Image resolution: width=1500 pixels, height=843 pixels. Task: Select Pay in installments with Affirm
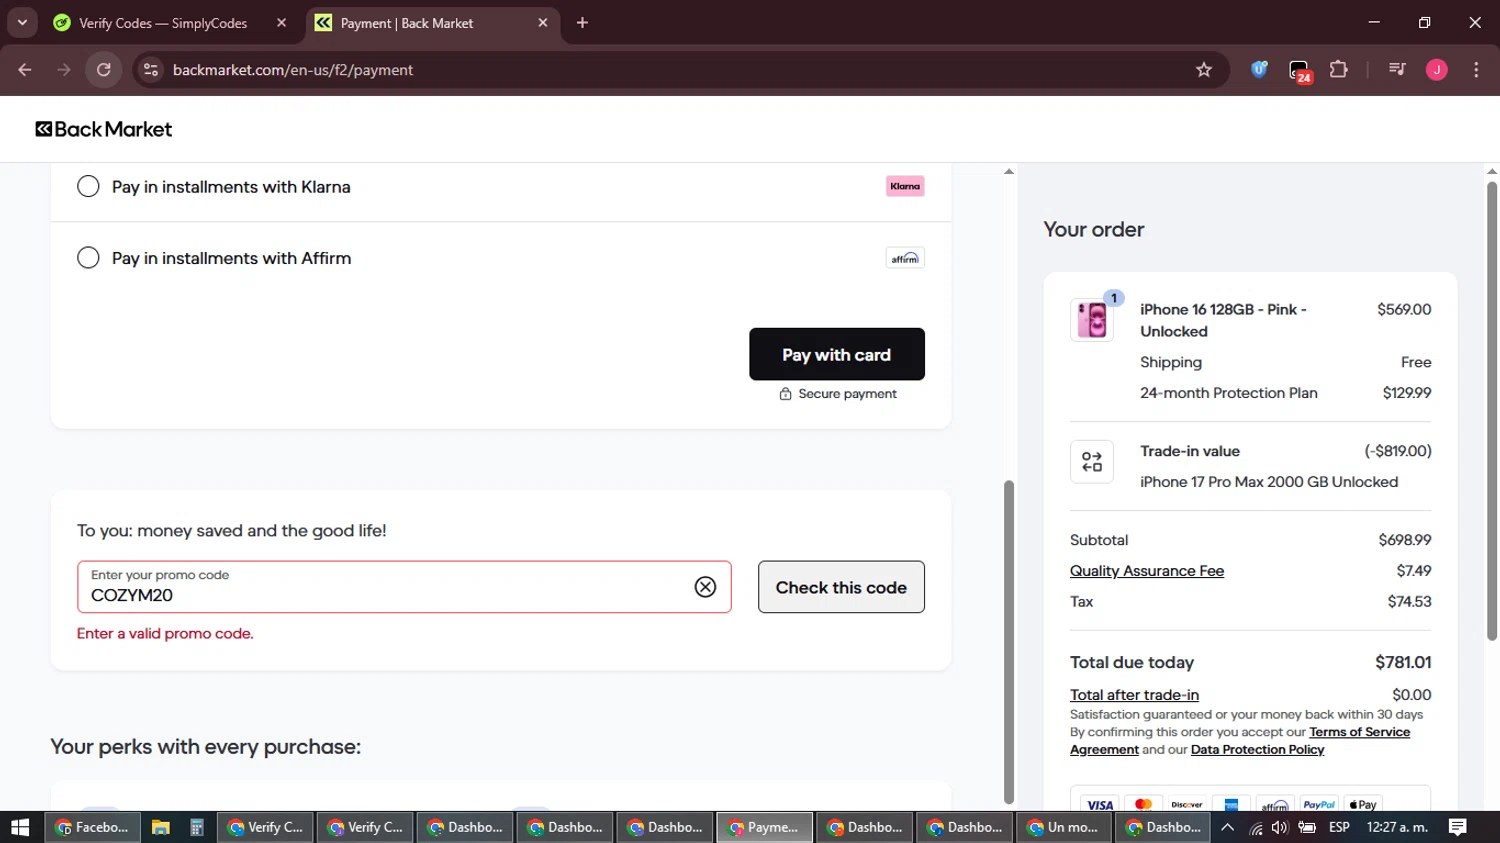(x=88, y=258)
